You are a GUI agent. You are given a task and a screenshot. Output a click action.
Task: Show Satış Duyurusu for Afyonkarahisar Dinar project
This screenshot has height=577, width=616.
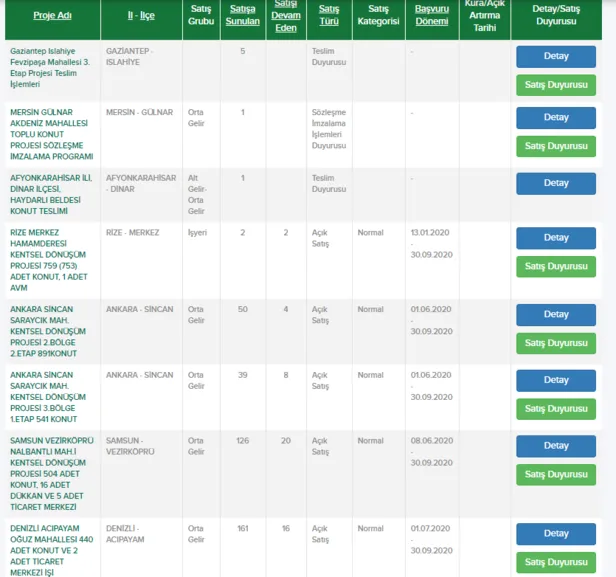click(556, 209)
